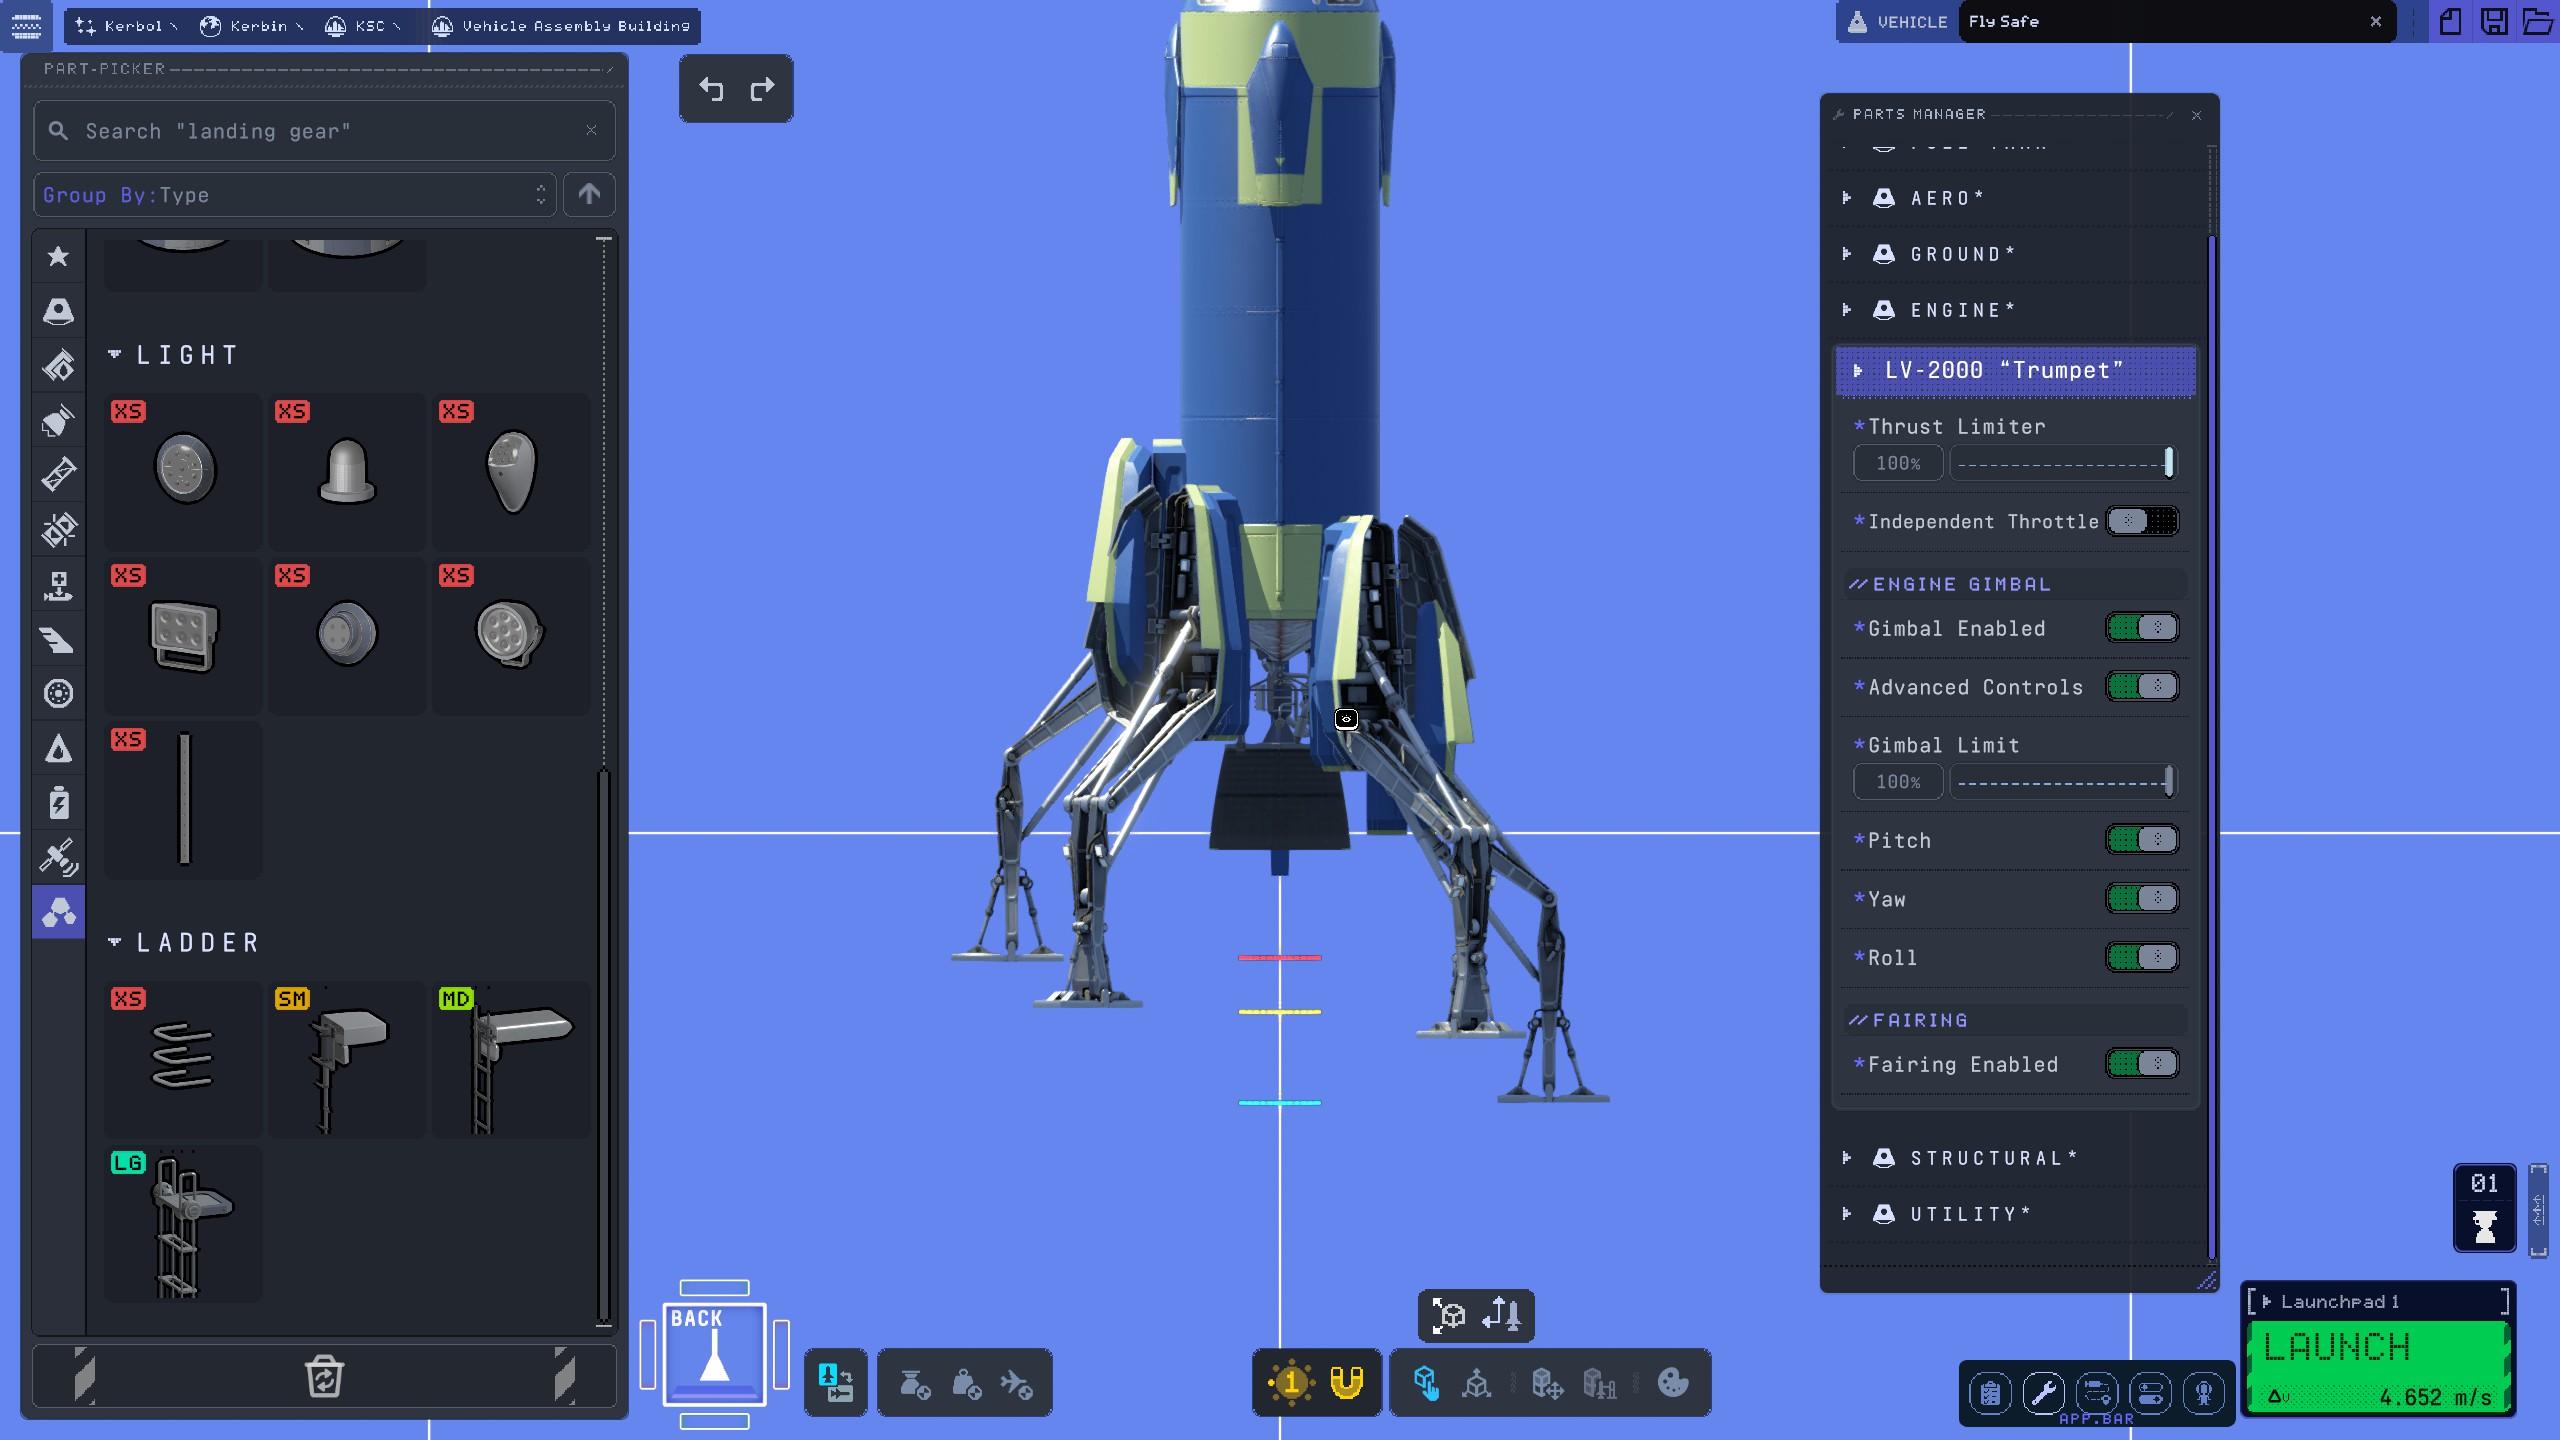Open the kerbal crew manager app icon
The height and width of the screenshot is (1440, 2560).
(2203, 1392)
